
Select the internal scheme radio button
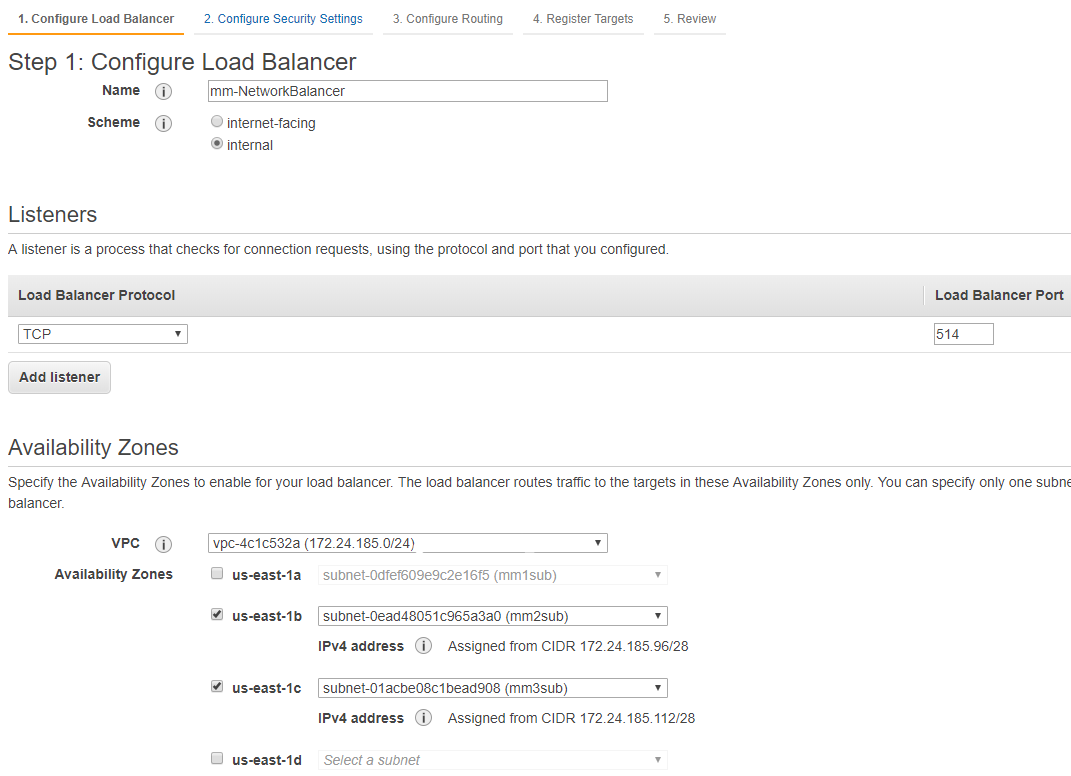click(217, 144)
